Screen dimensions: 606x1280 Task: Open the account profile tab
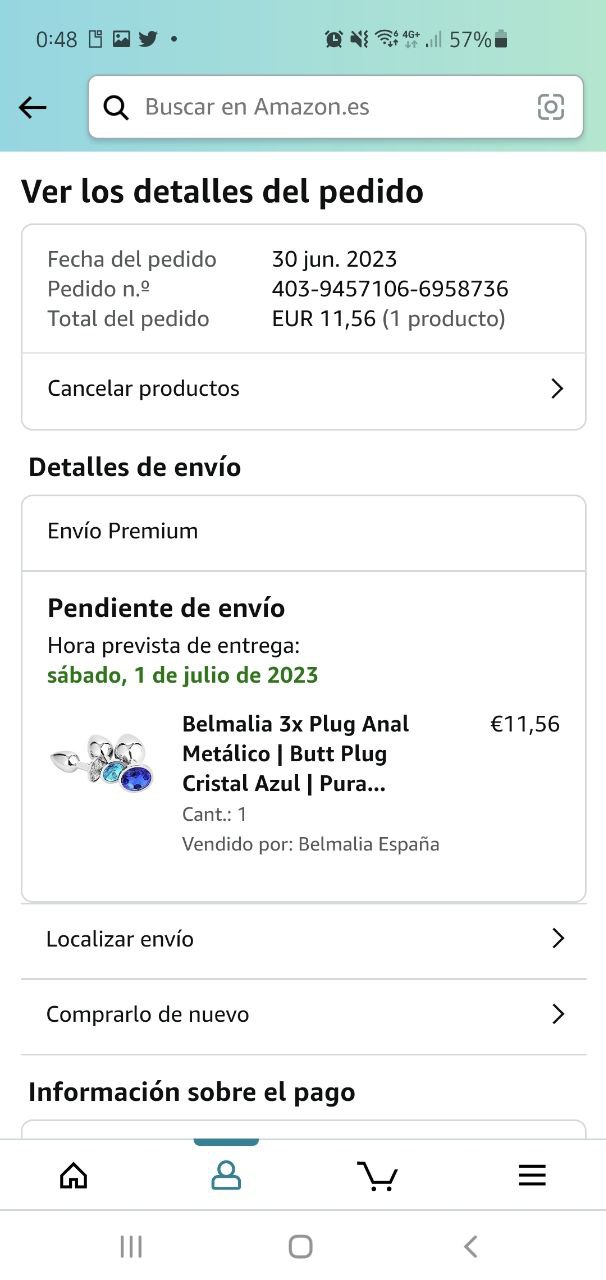[226, 1175]
